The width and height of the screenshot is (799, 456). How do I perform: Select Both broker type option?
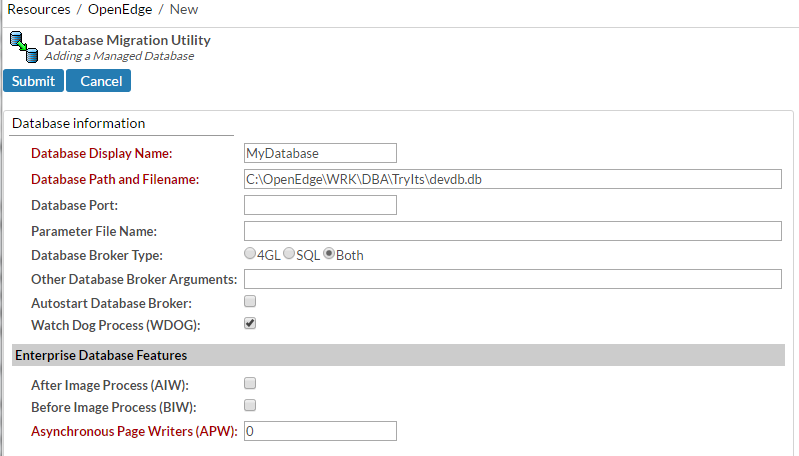329,253
